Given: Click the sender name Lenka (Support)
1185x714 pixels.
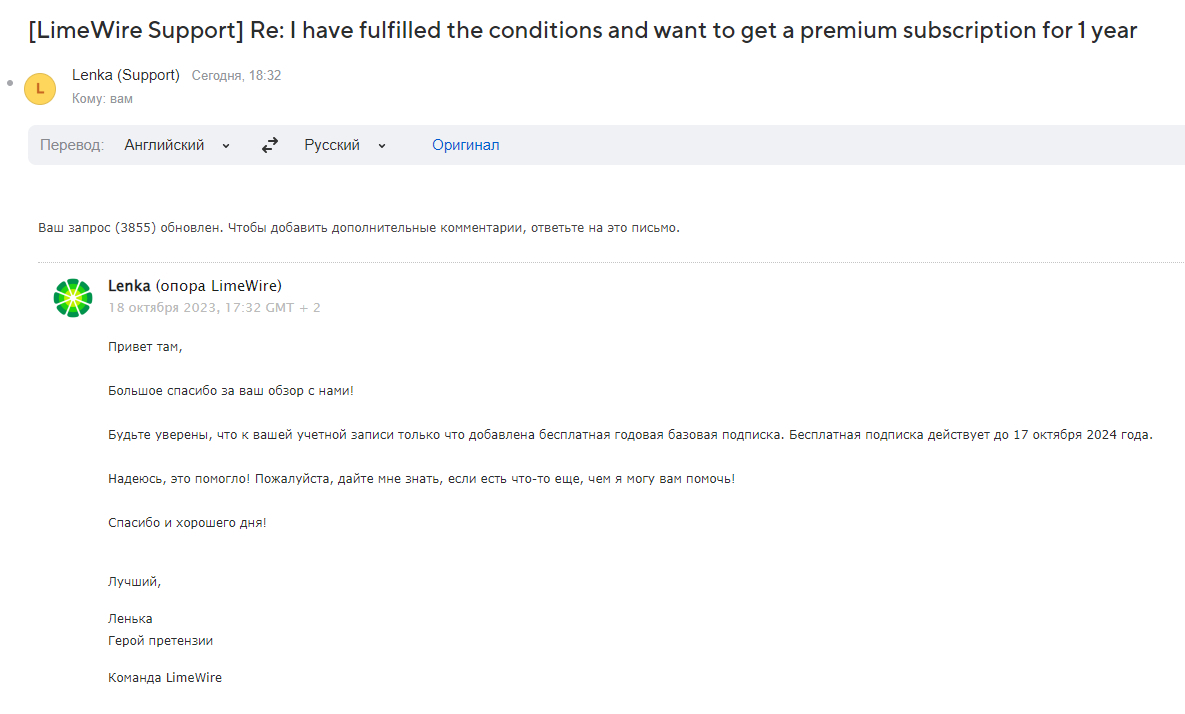Looking at the screenshot, I should [126, 75].
